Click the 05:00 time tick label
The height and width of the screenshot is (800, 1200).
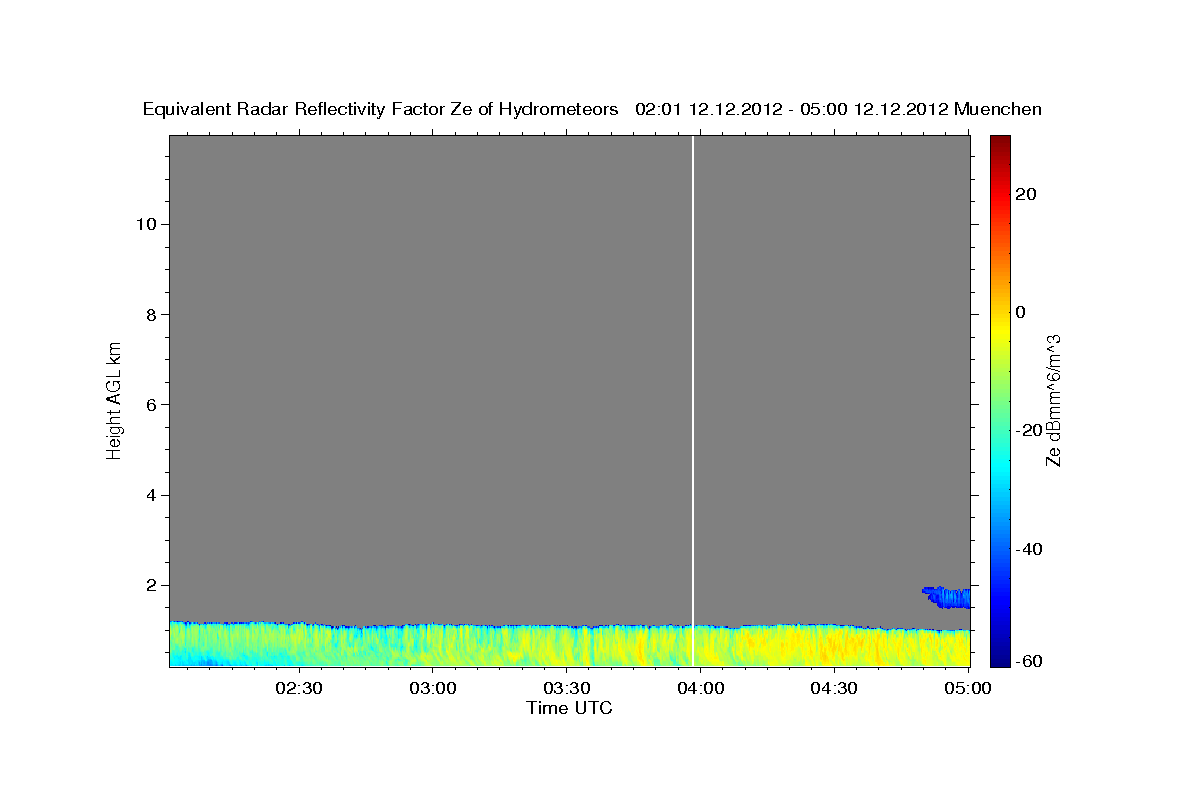point(968,688)
